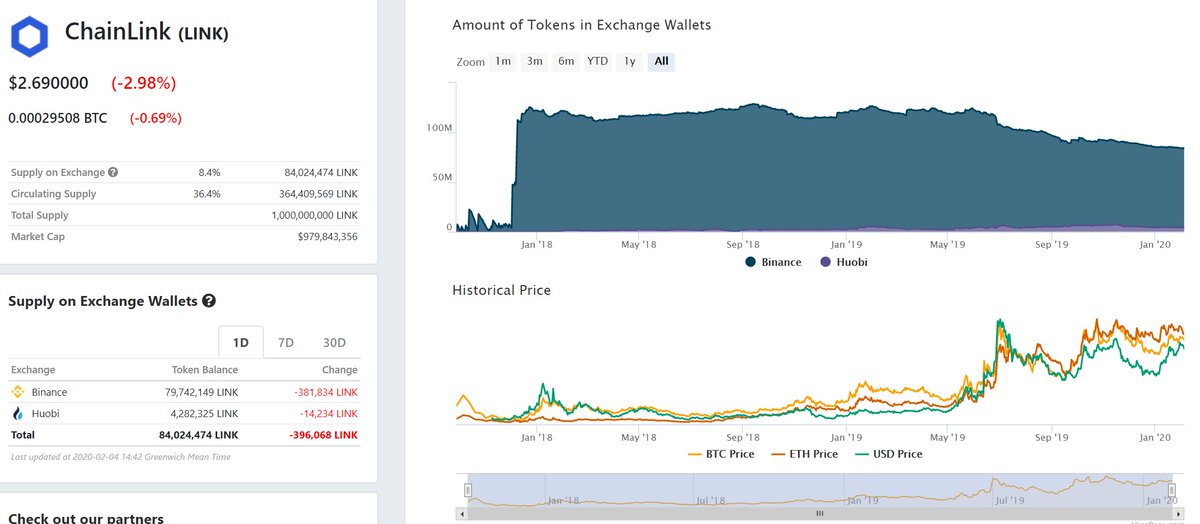The width and height of the screenshot is (1200, 524).
Task: Select All zoom range
Action: tap(661, 62)
